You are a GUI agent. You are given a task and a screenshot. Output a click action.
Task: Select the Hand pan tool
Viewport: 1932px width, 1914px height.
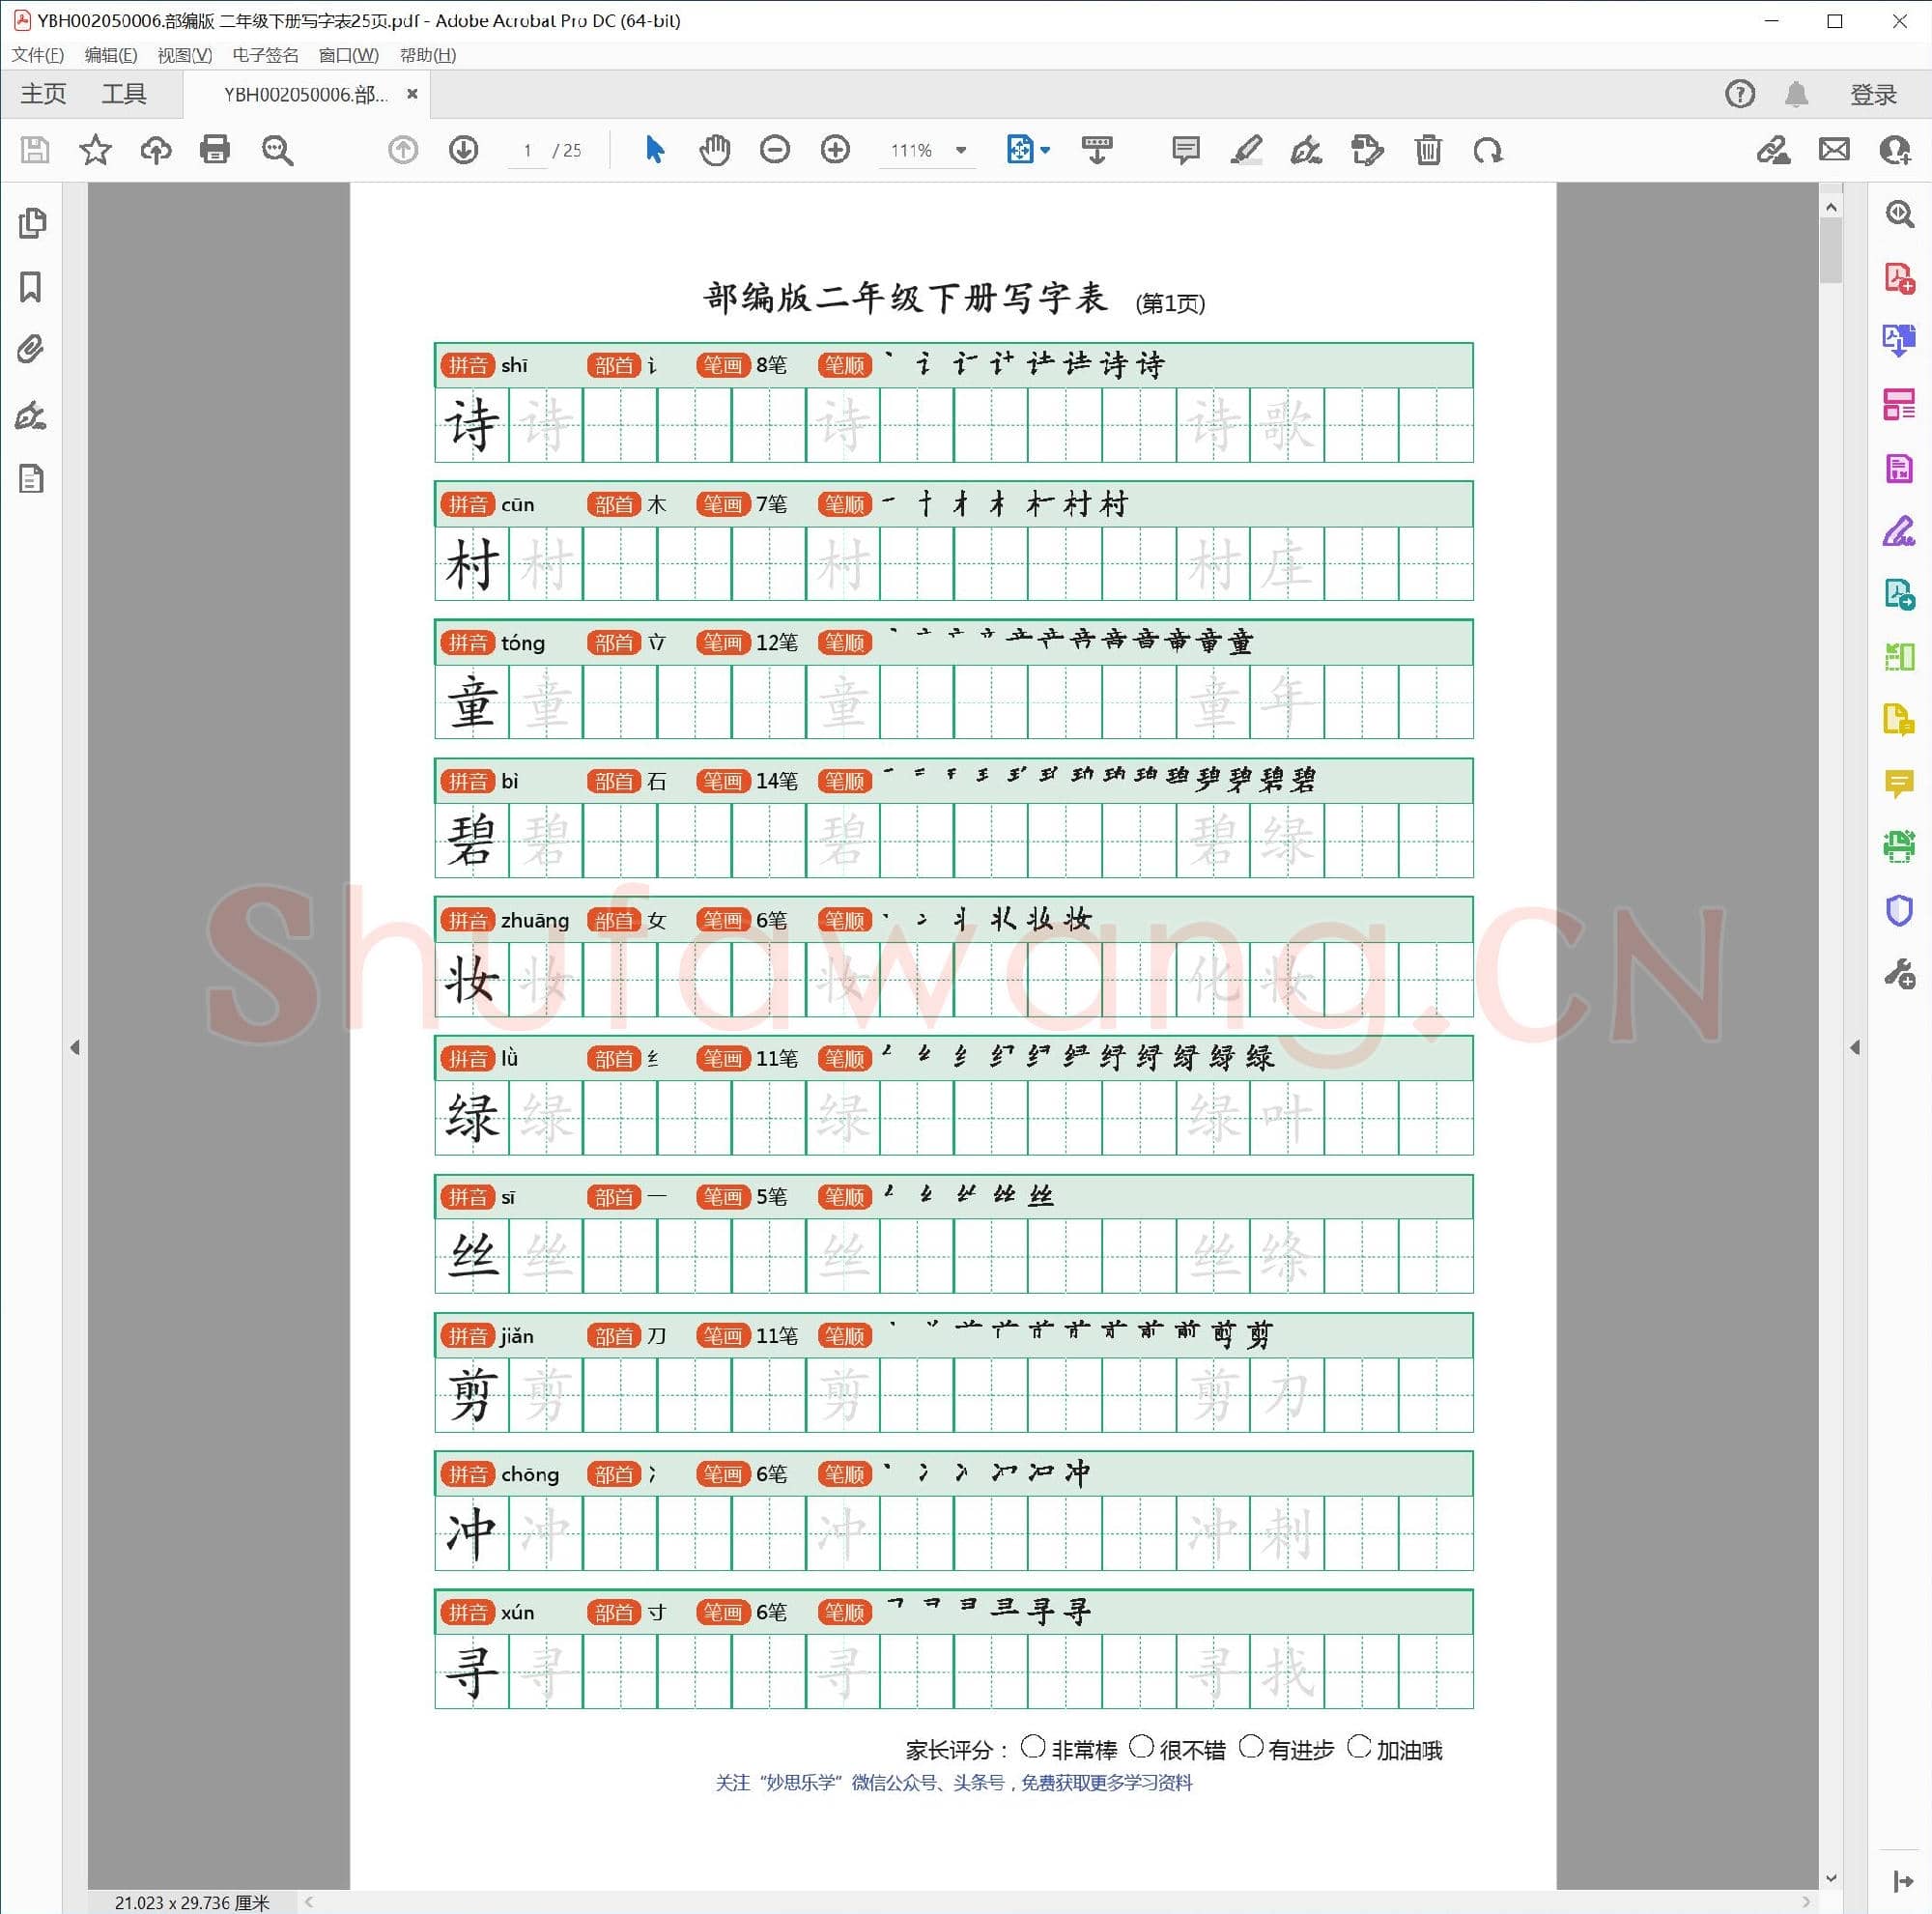tap(714, 150)
